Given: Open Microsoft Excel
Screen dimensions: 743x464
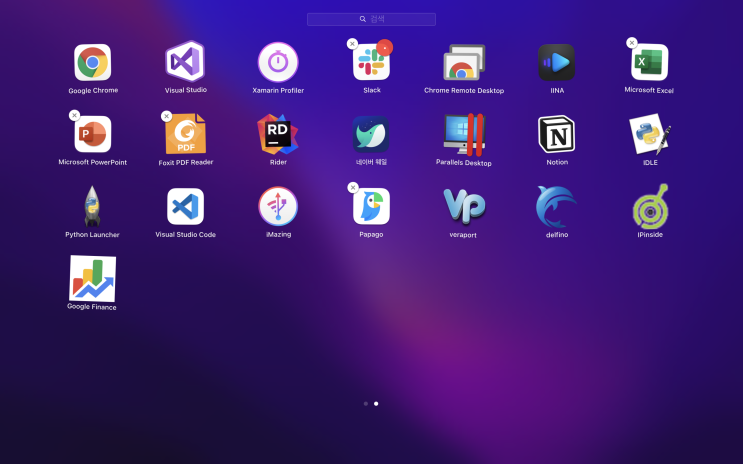Looking at the screenshot, I should [650, 62].
